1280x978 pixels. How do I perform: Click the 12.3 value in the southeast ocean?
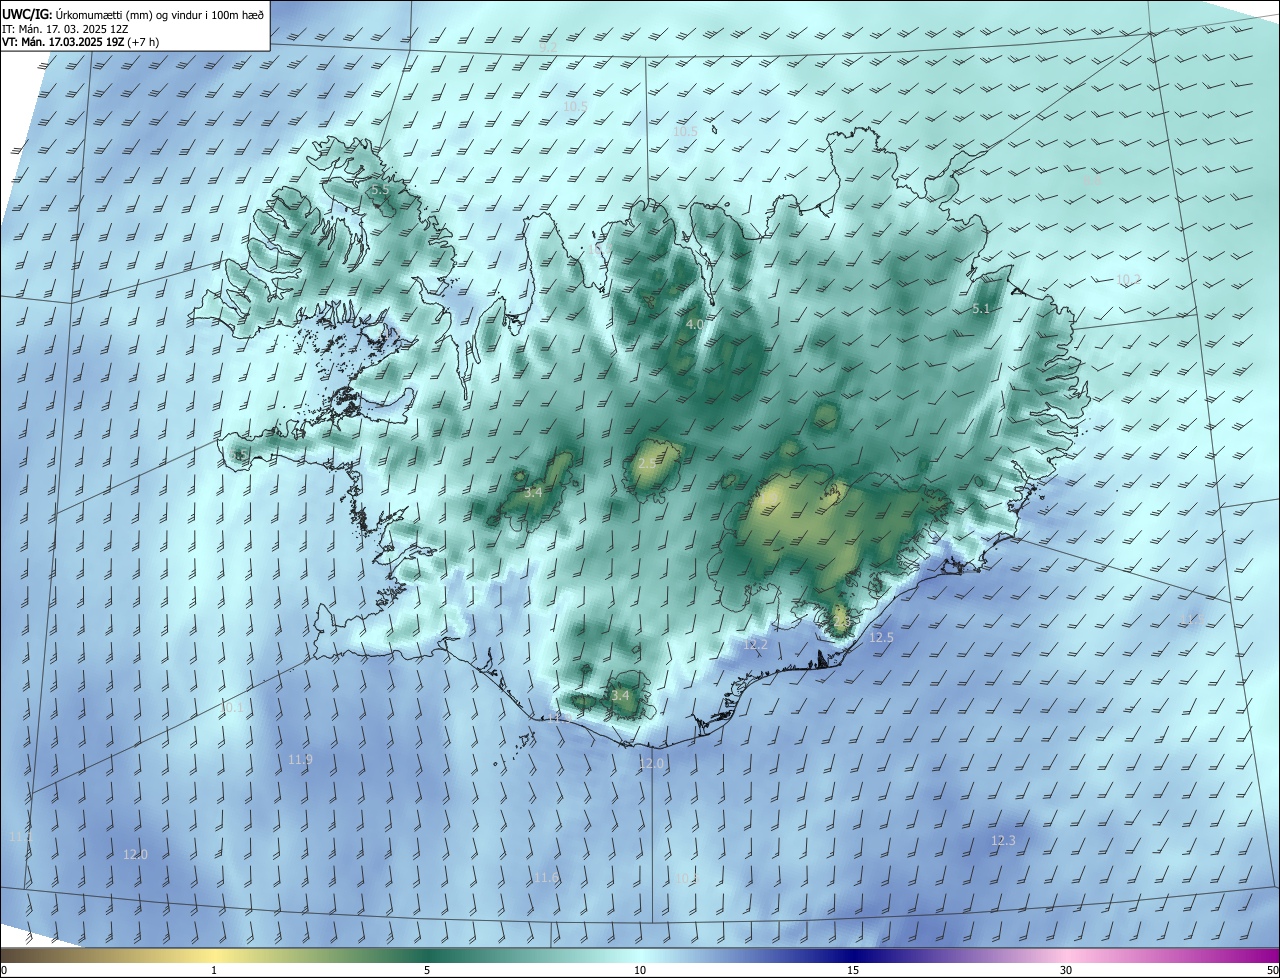click(x=1003, y=841)
